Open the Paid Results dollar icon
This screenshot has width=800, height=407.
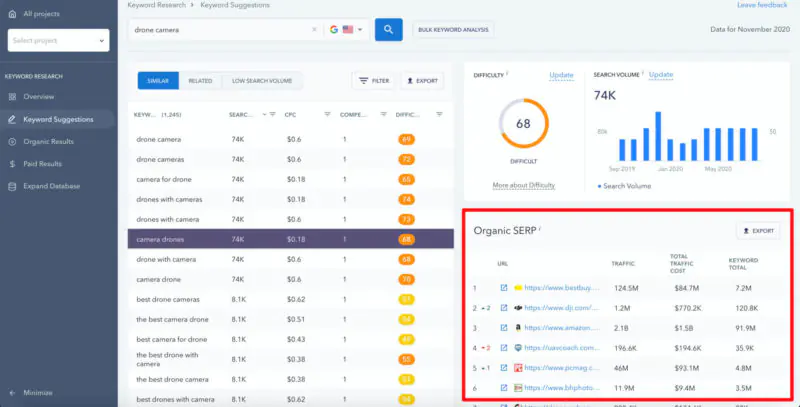coord(12,164)
